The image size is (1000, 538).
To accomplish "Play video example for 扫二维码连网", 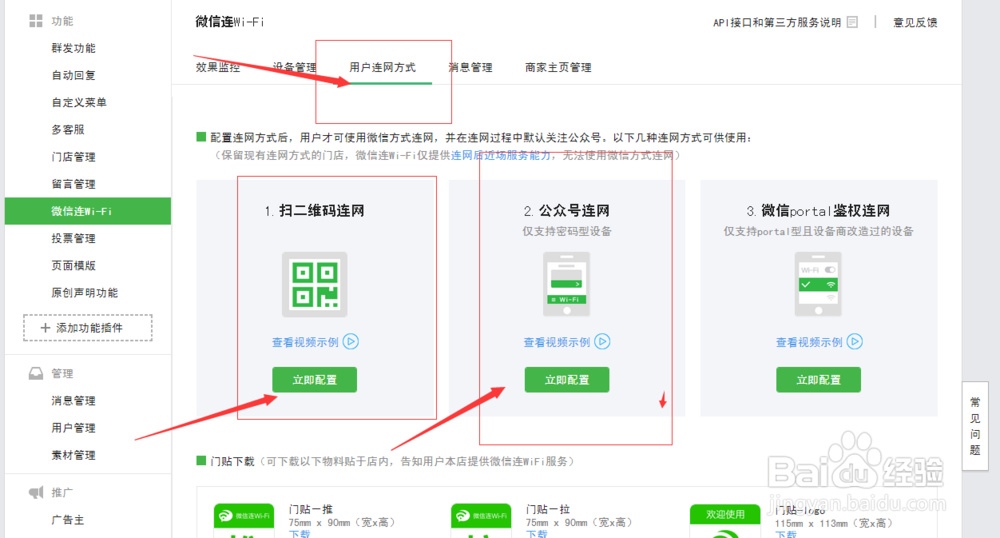I will (x=351, y=342).
